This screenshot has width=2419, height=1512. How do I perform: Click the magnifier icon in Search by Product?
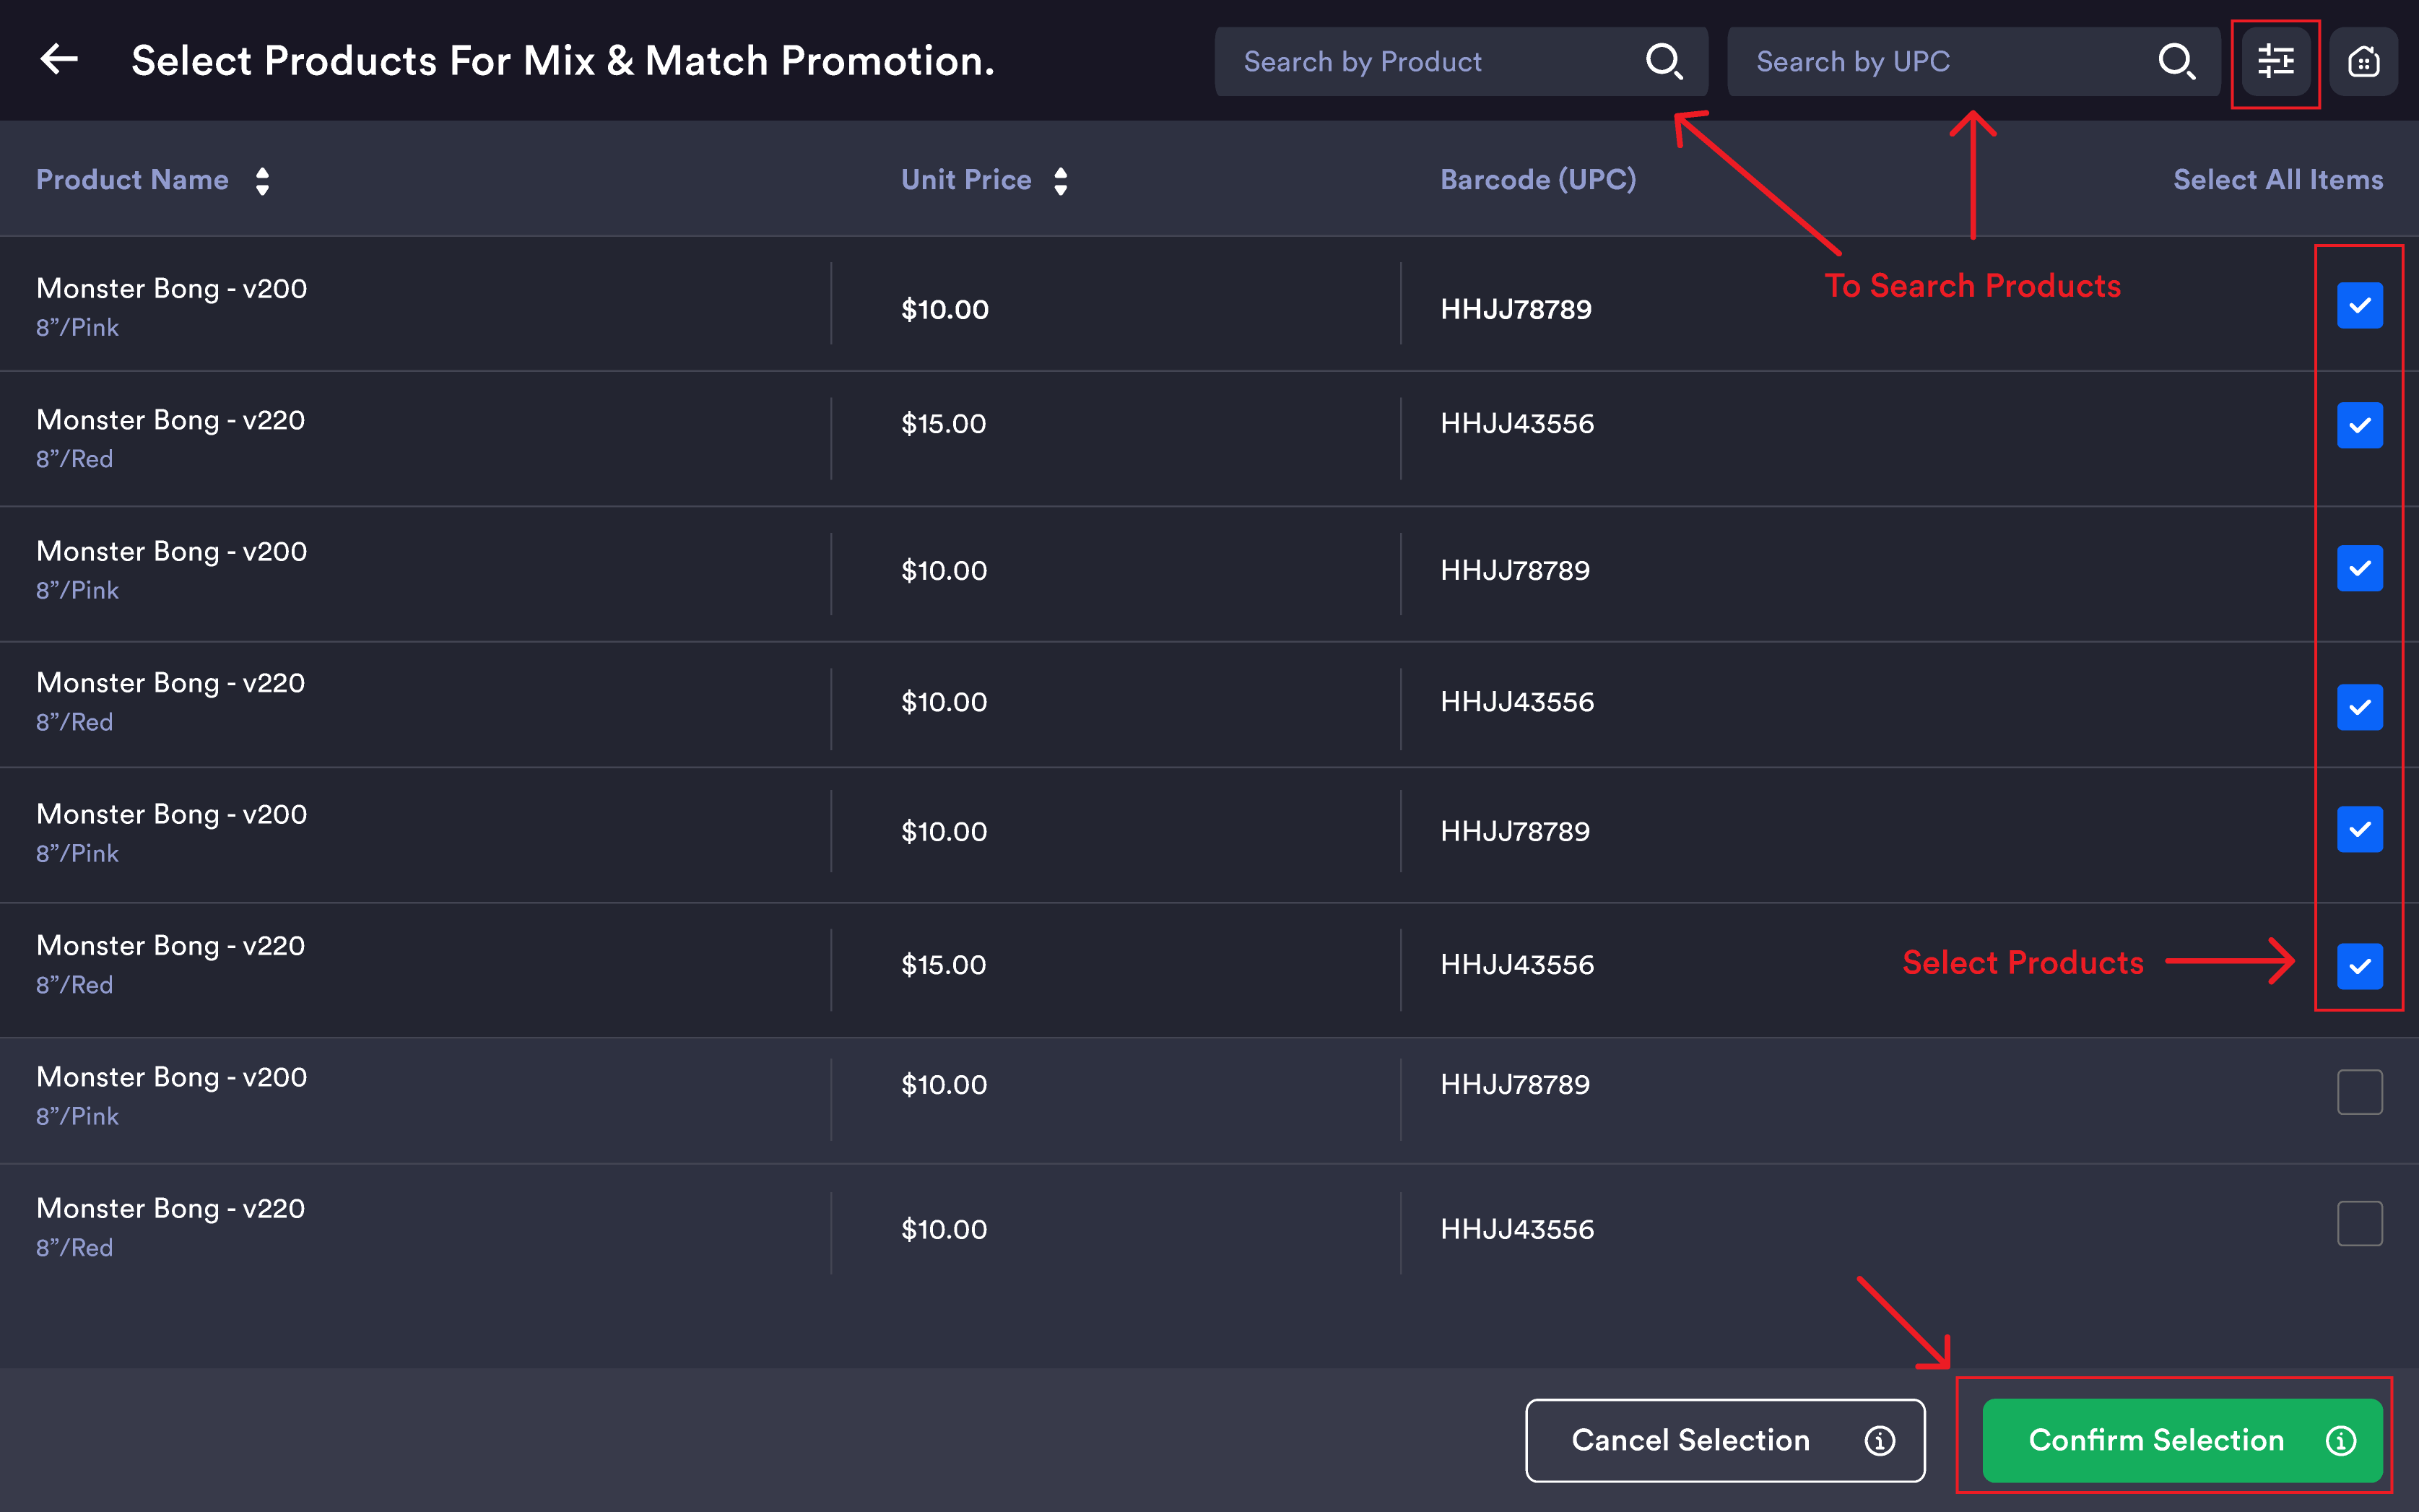[x=1664, y=61]
